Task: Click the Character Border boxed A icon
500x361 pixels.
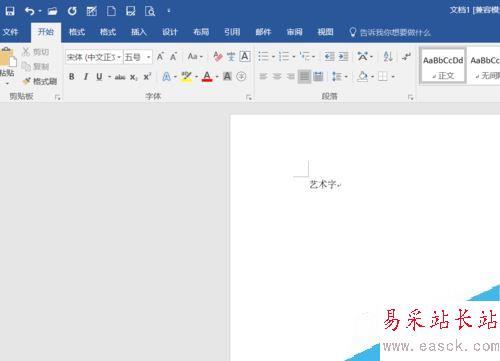Action: [245, 56]
